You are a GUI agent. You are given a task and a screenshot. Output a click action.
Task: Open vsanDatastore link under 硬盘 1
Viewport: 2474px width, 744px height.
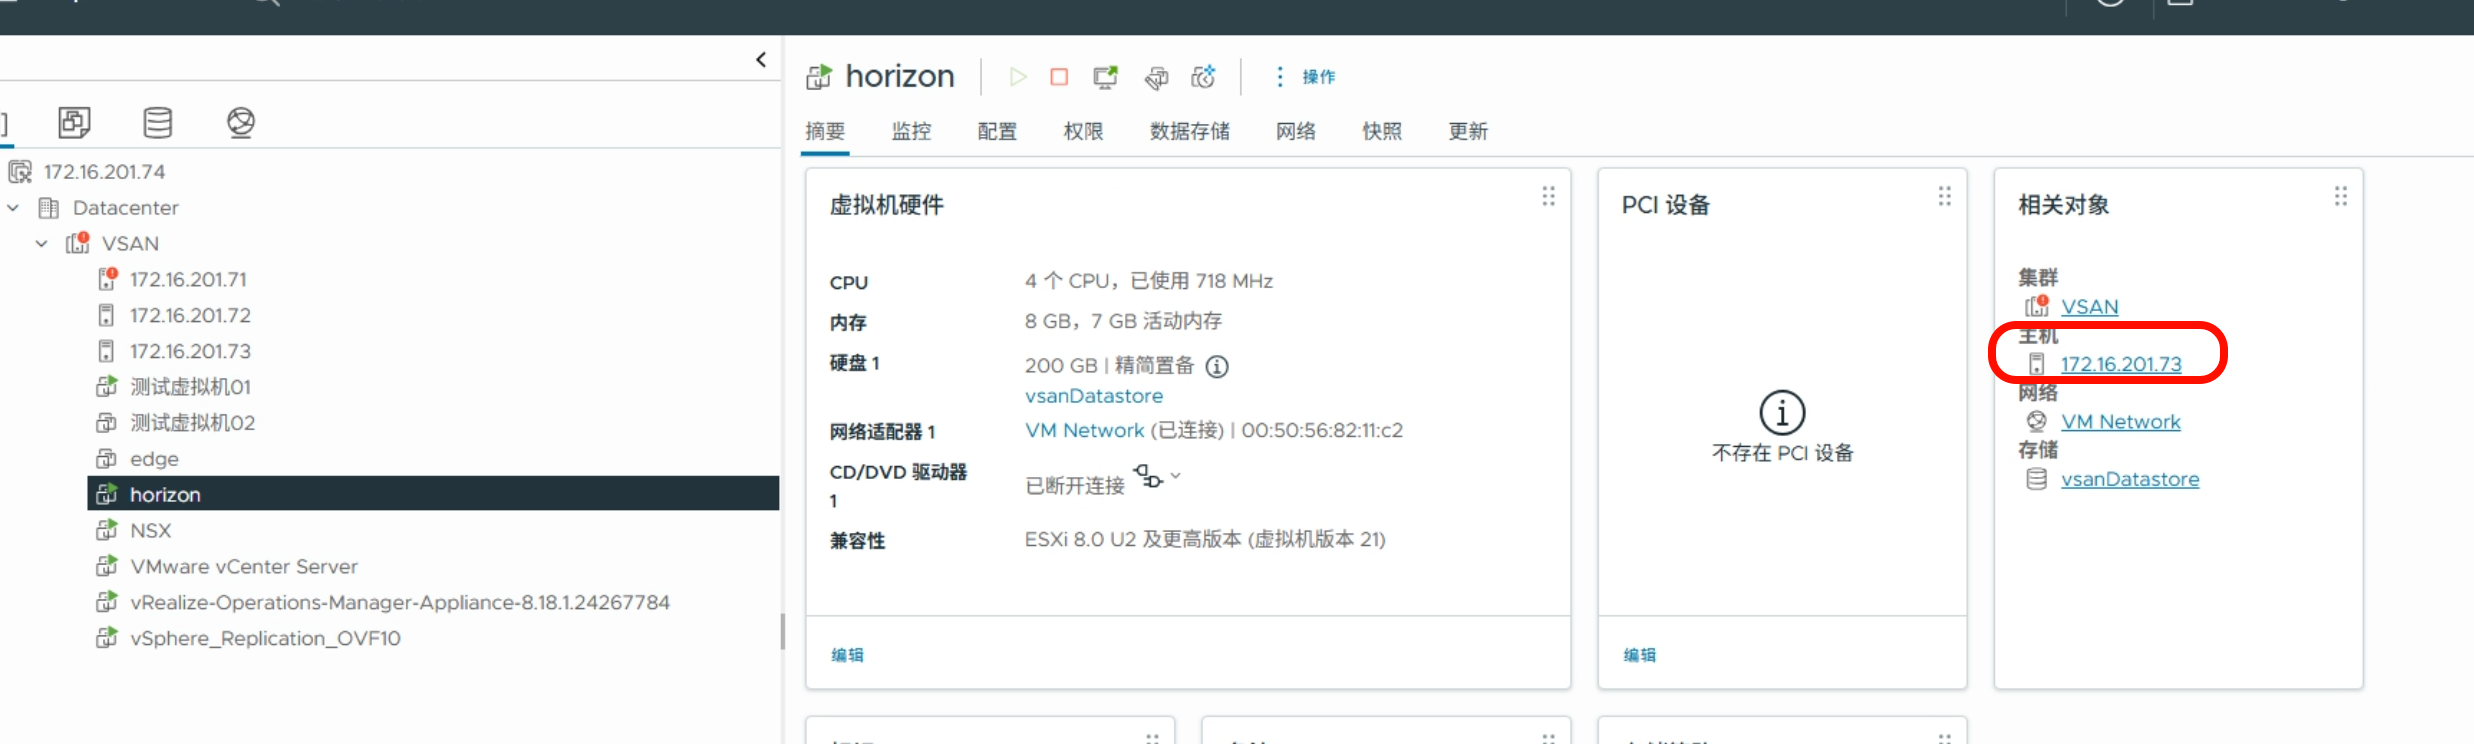click(1094, 397)
